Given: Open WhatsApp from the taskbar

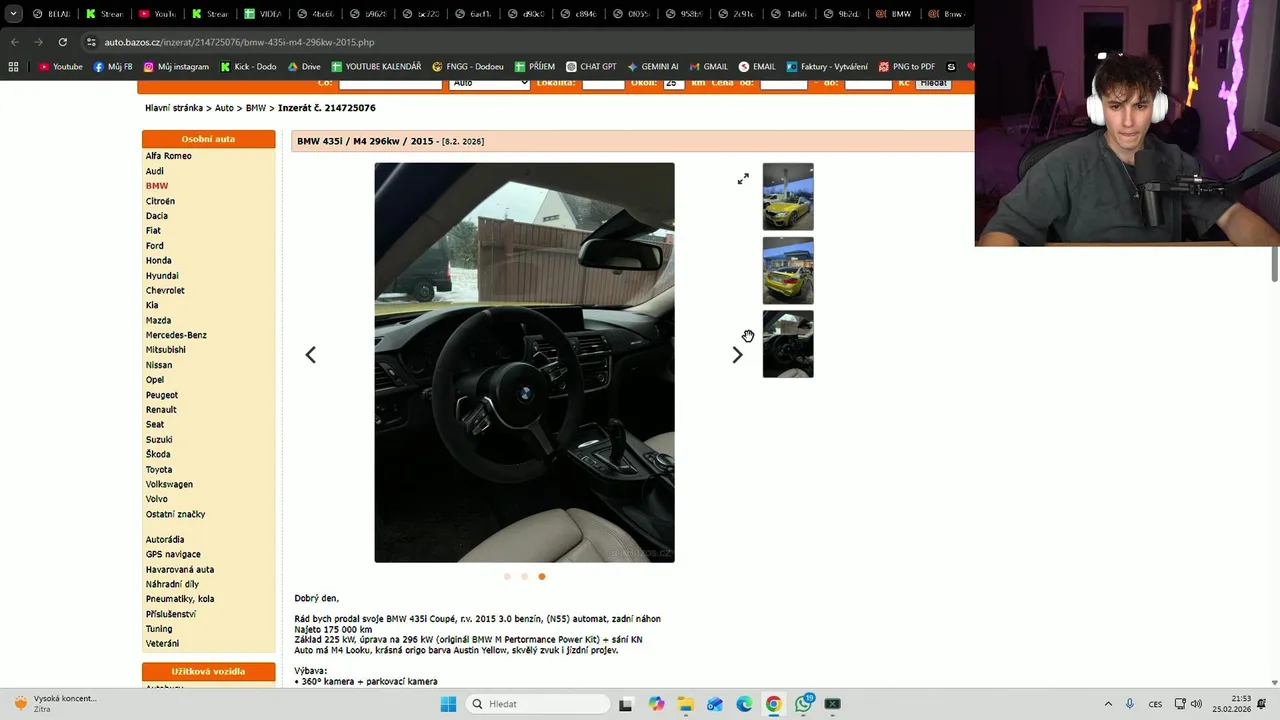Looking at the screenshot, I should point(804,704).
